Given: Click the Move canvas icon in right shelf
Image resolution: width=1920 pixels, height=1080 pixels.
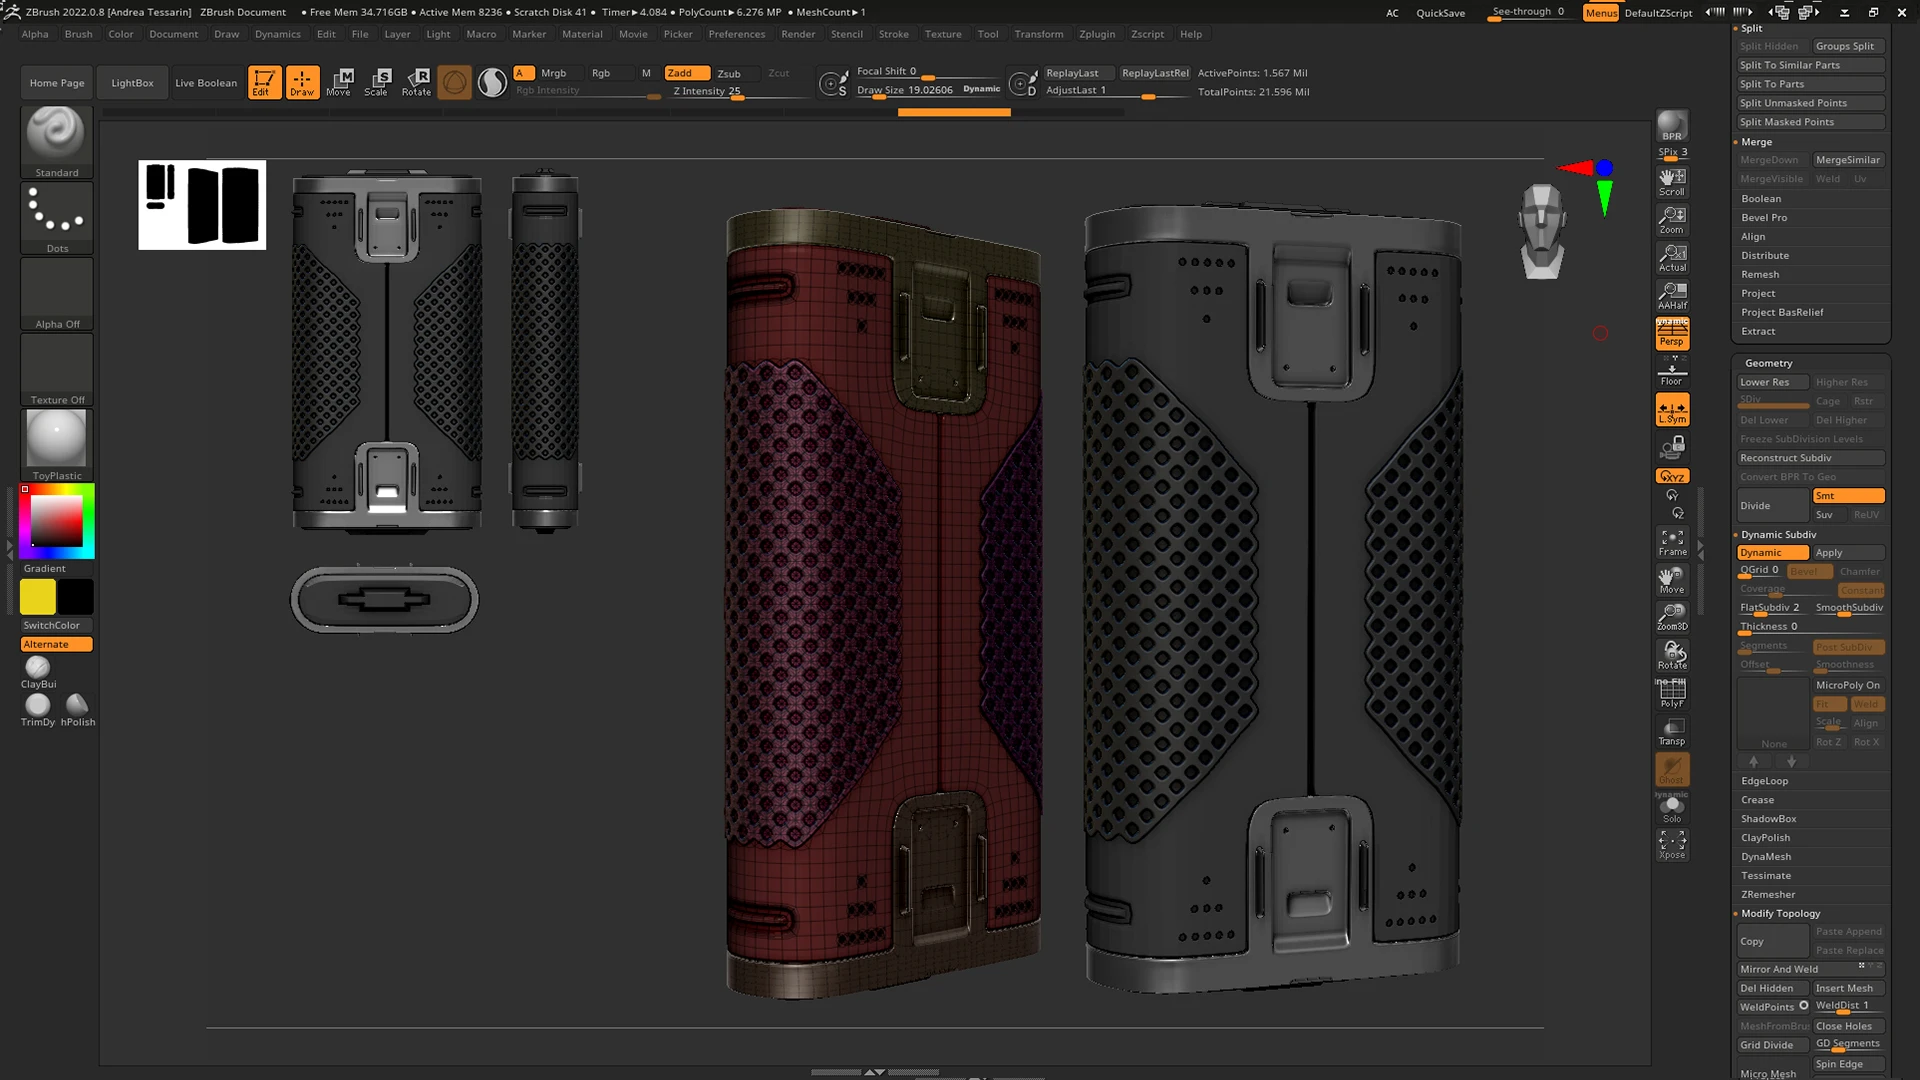Looking at the screenshot, I should click(x=1672, y=581).
